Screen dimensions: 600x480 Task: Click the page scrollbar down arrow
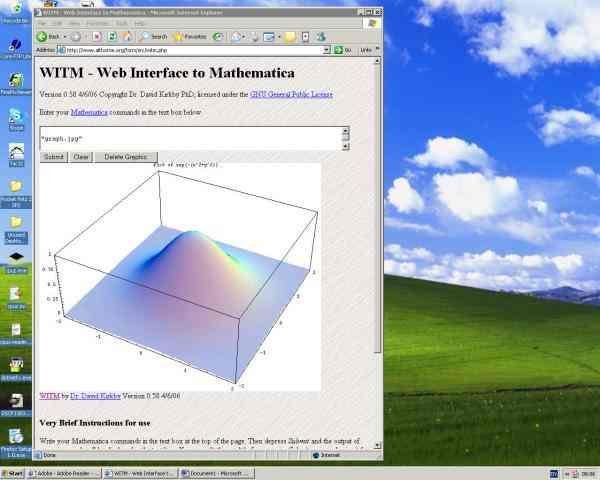point(377,445)
